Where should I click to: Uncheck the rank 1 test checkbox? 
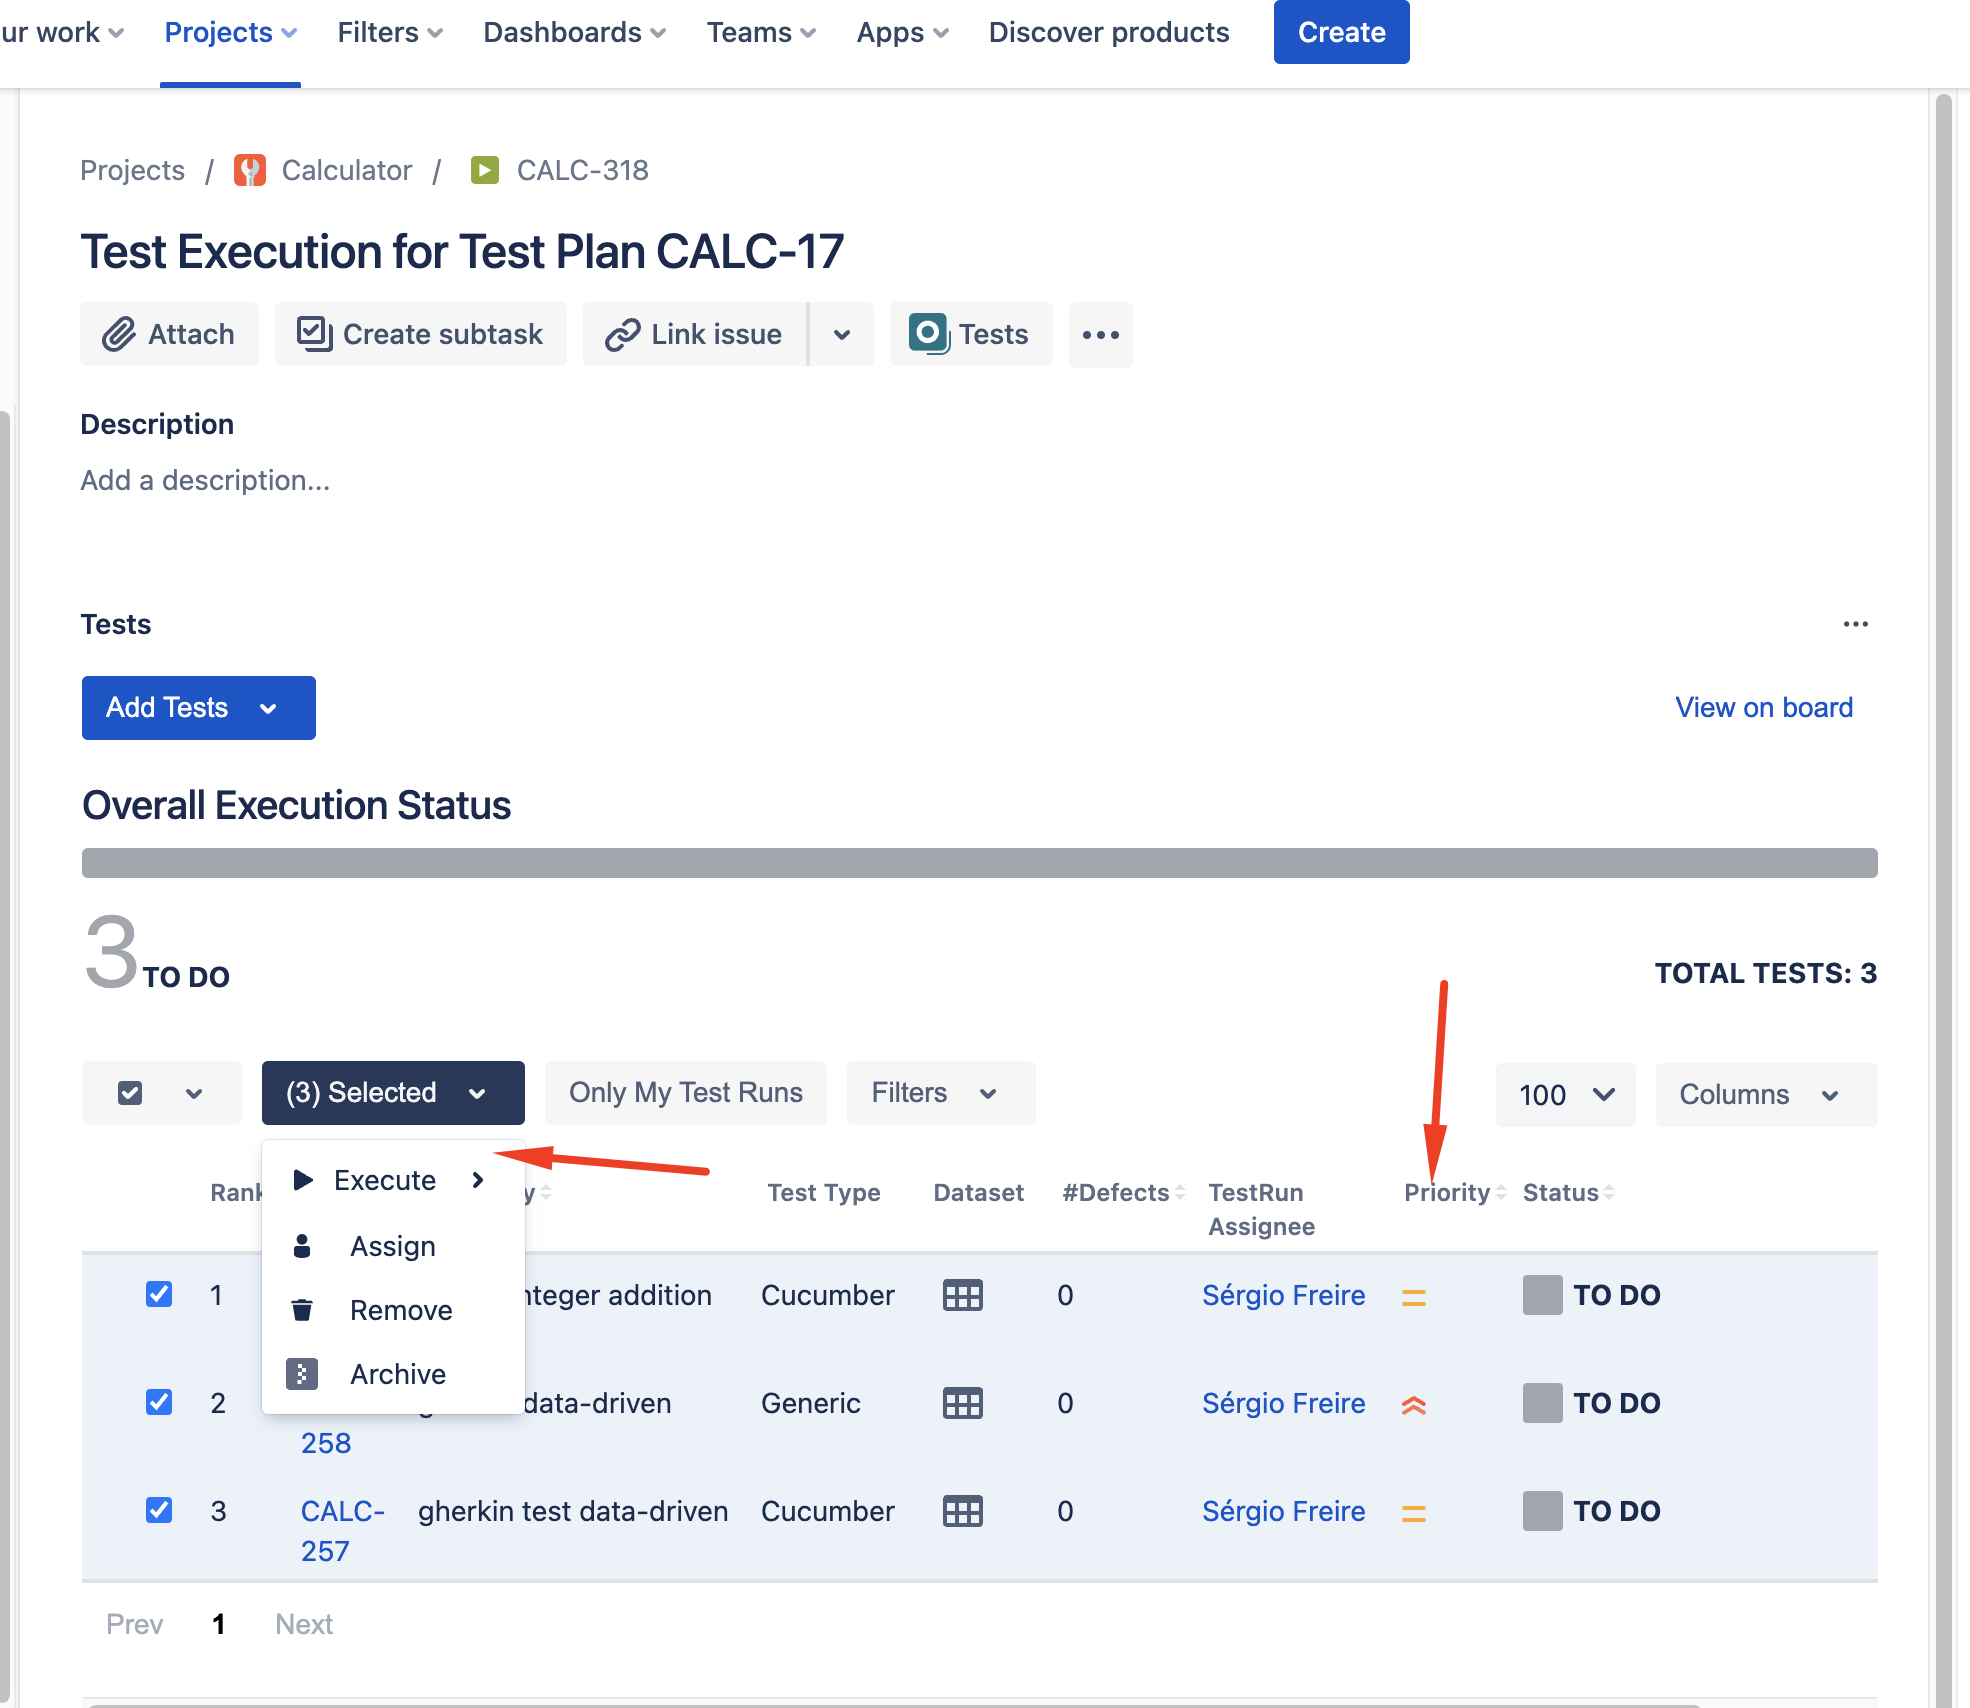click(x=159, y=1294)
